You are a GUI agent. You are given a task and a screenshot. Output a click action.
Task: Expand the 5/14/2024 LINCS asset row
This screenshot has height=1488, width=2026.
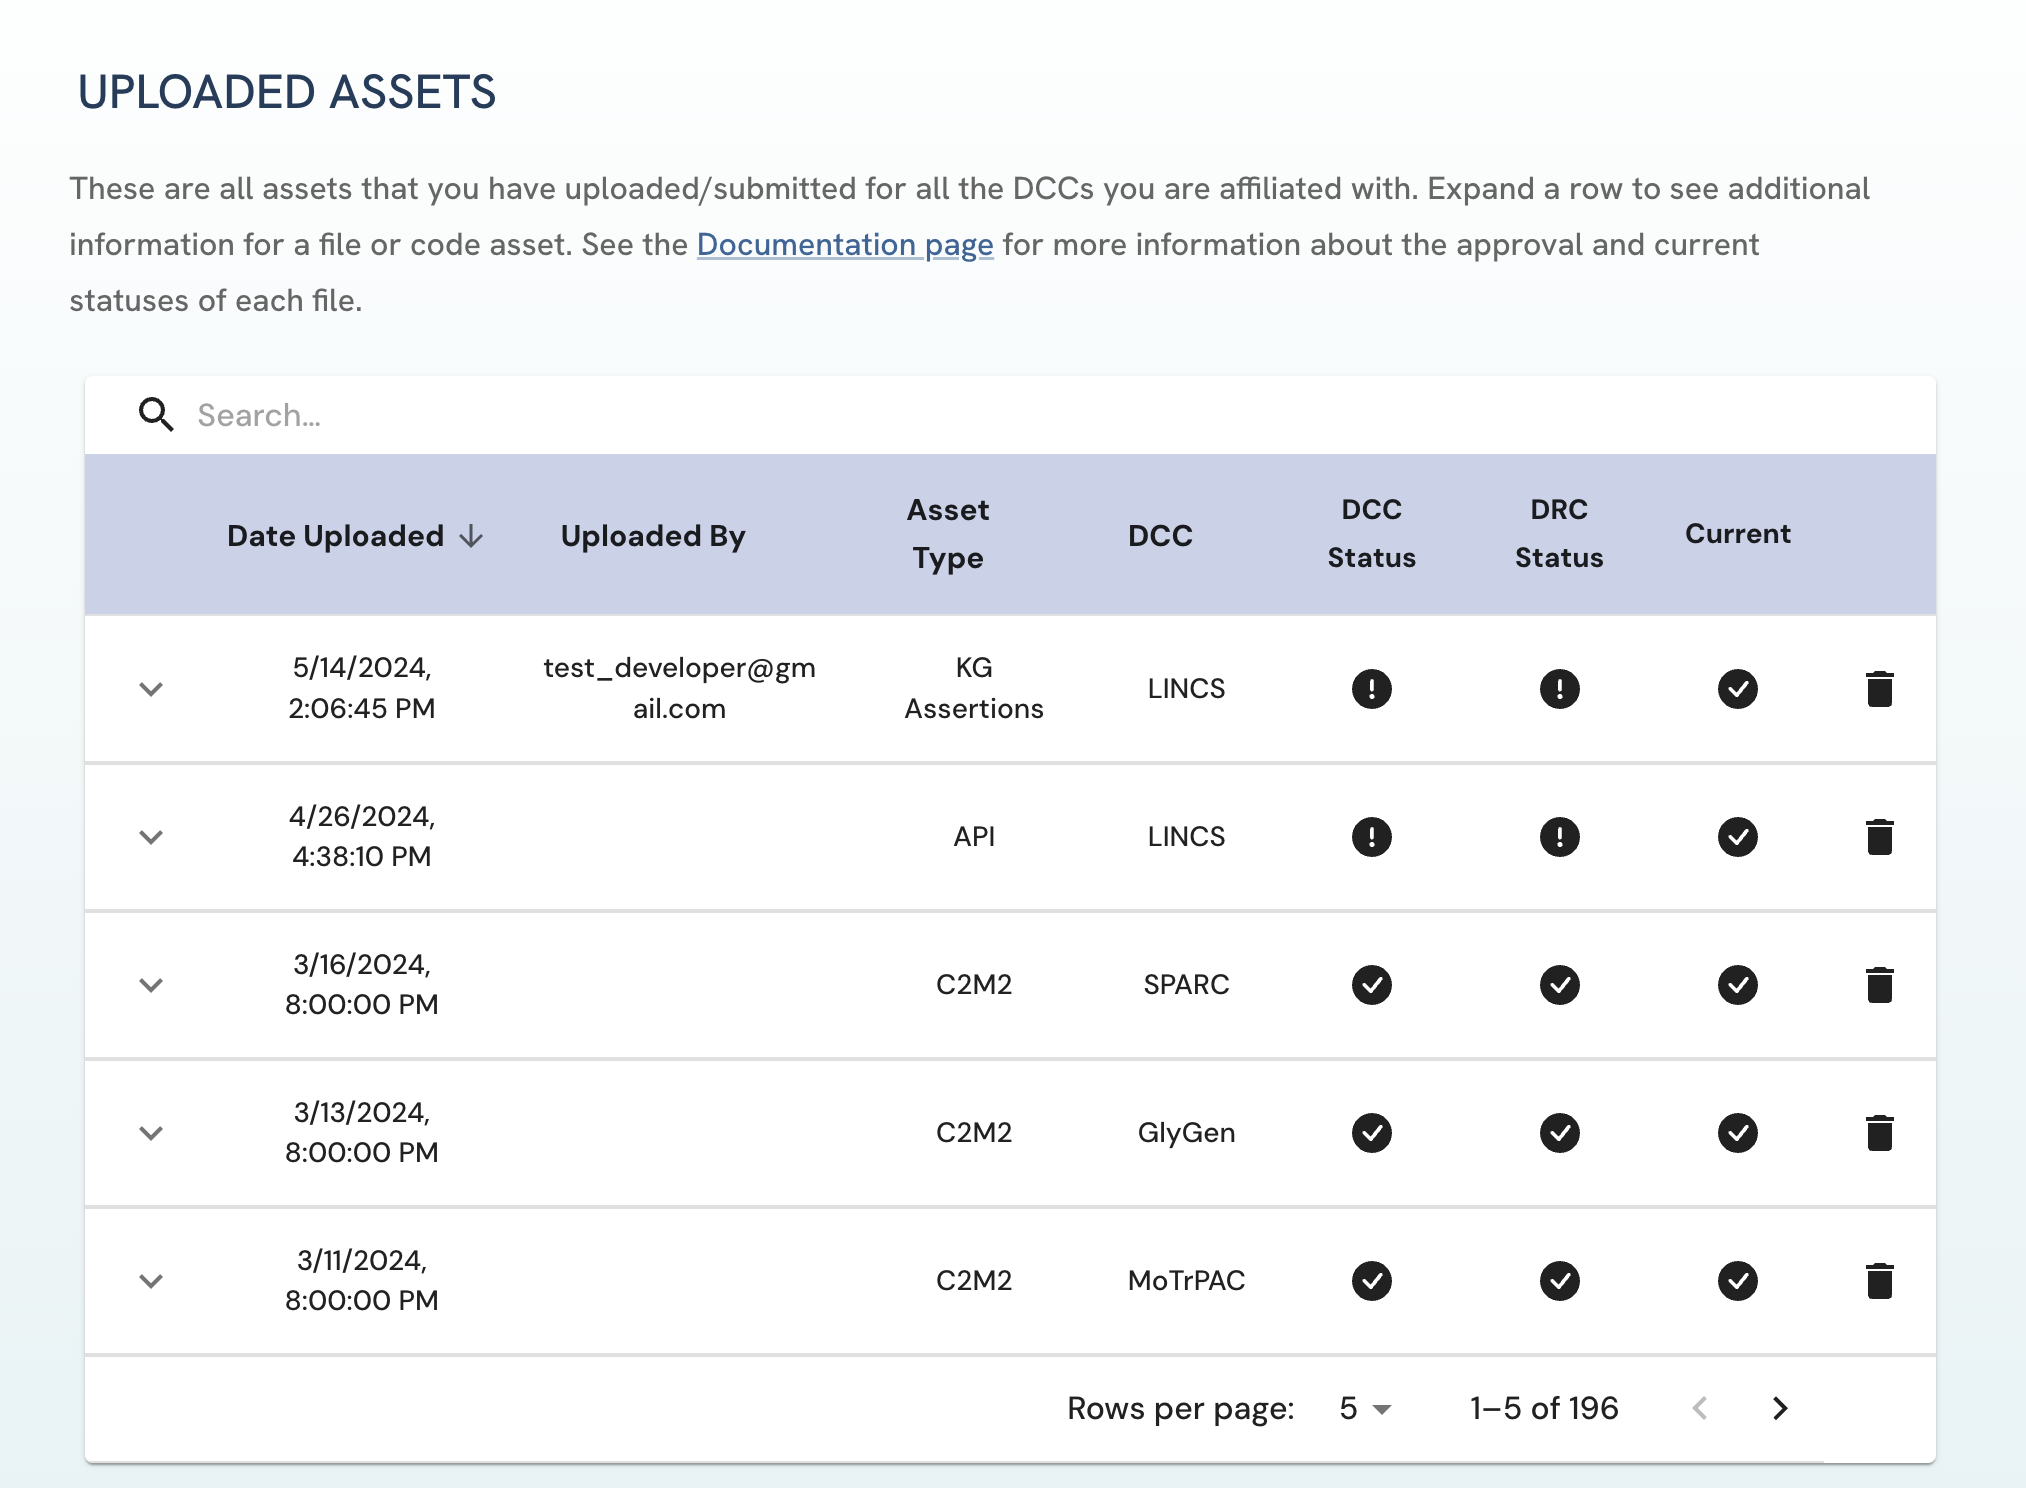tap(151, 689)
